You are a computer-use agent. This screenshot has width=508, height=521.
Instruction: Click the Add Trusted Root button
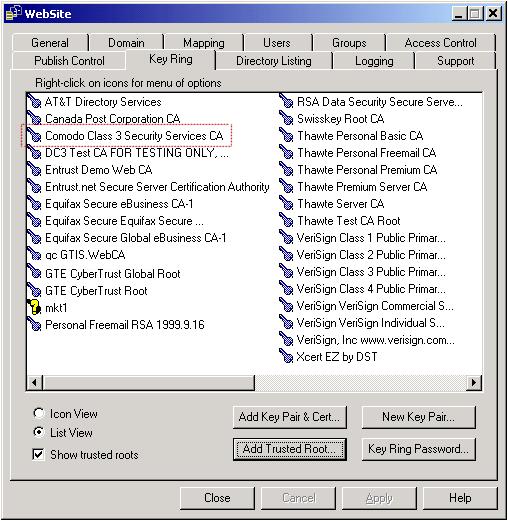coord(289,449)
